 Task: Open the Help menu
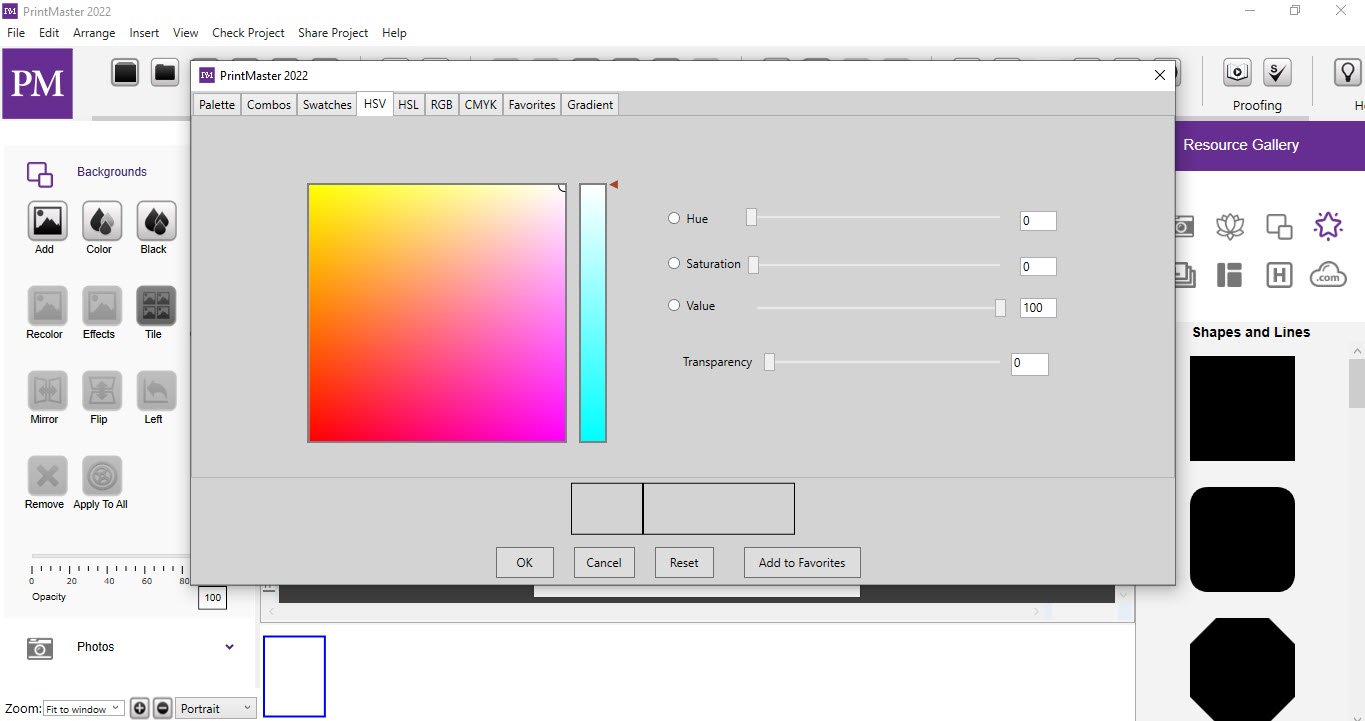(x=395, y=33)
